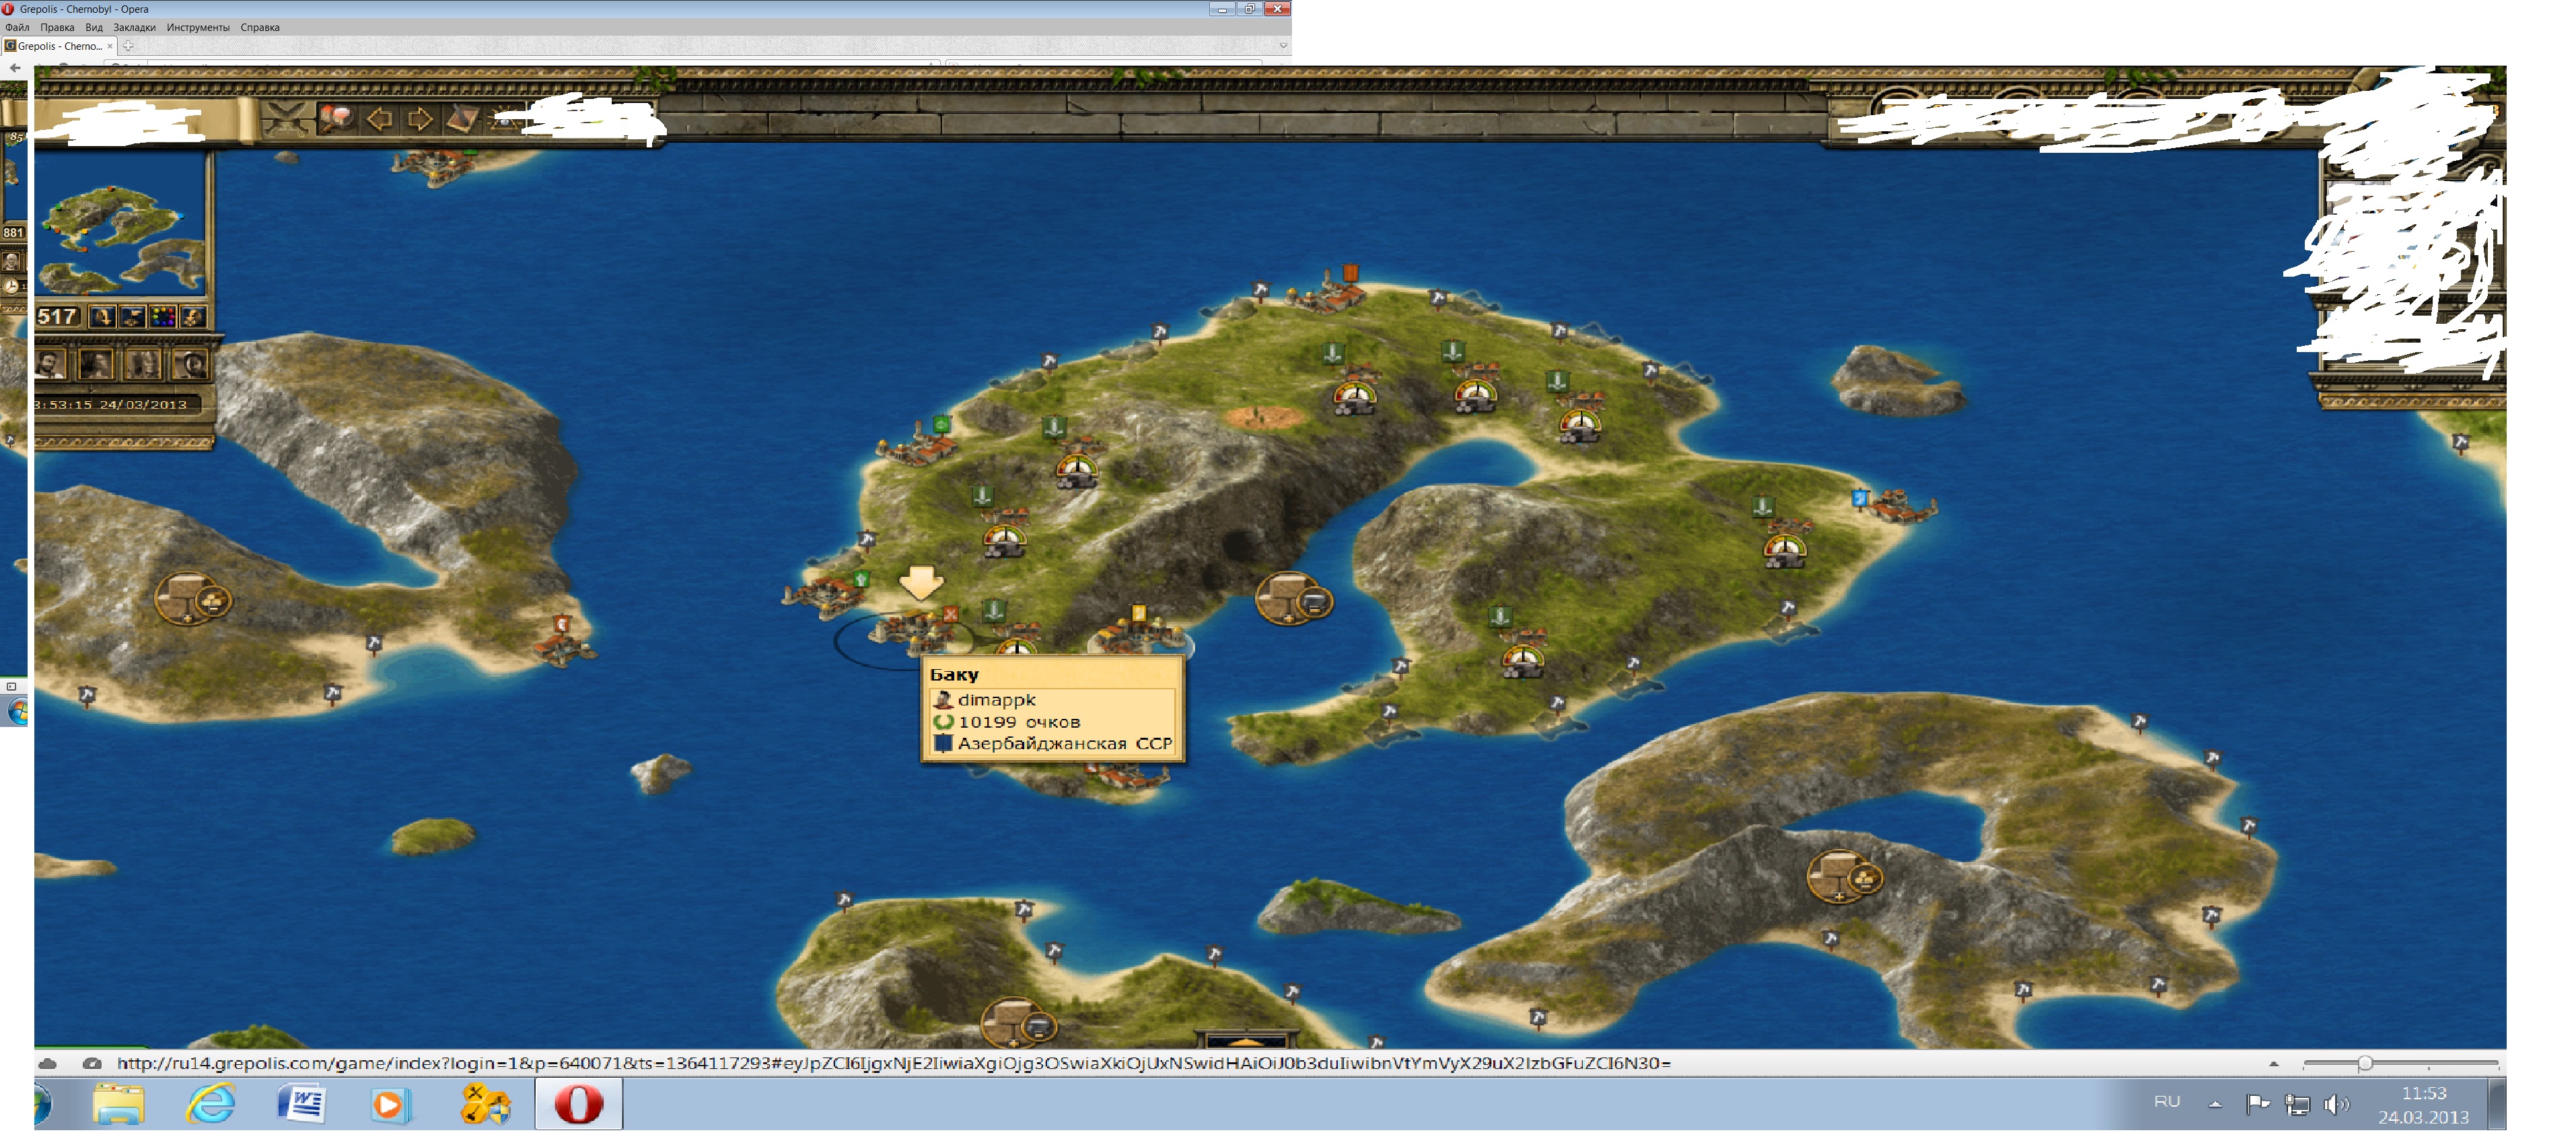Click the cloud Opera Link status icon
Viewport: 2576px width, 1143px height.
point(48,1063)
